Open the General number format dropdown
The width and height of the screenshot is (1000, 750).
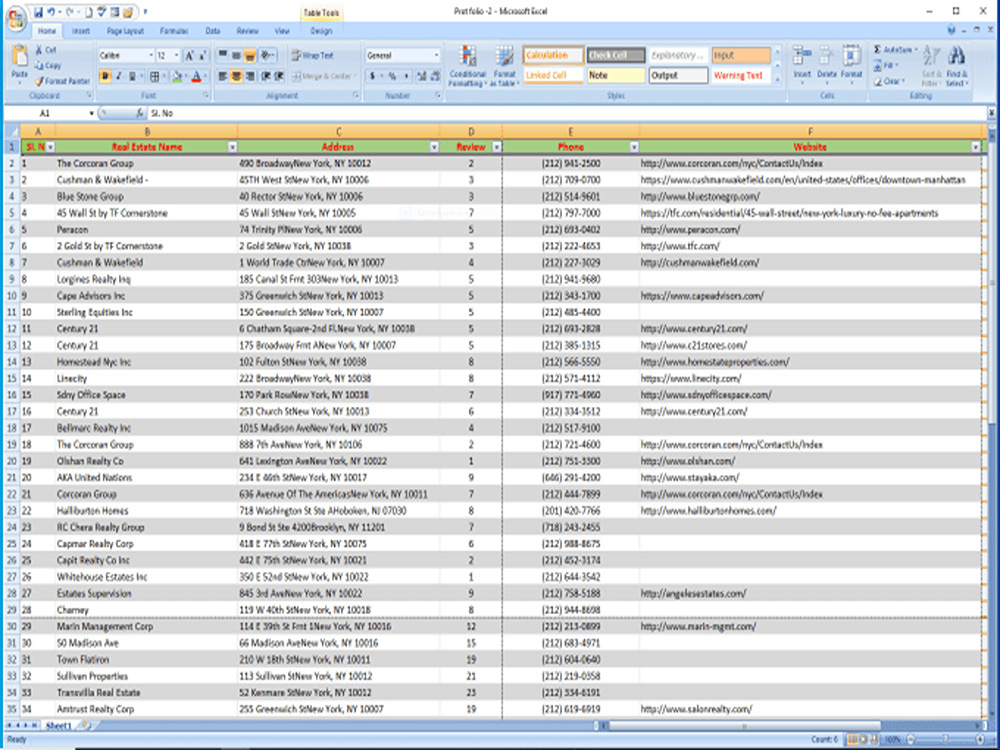[x=436, y=55]
